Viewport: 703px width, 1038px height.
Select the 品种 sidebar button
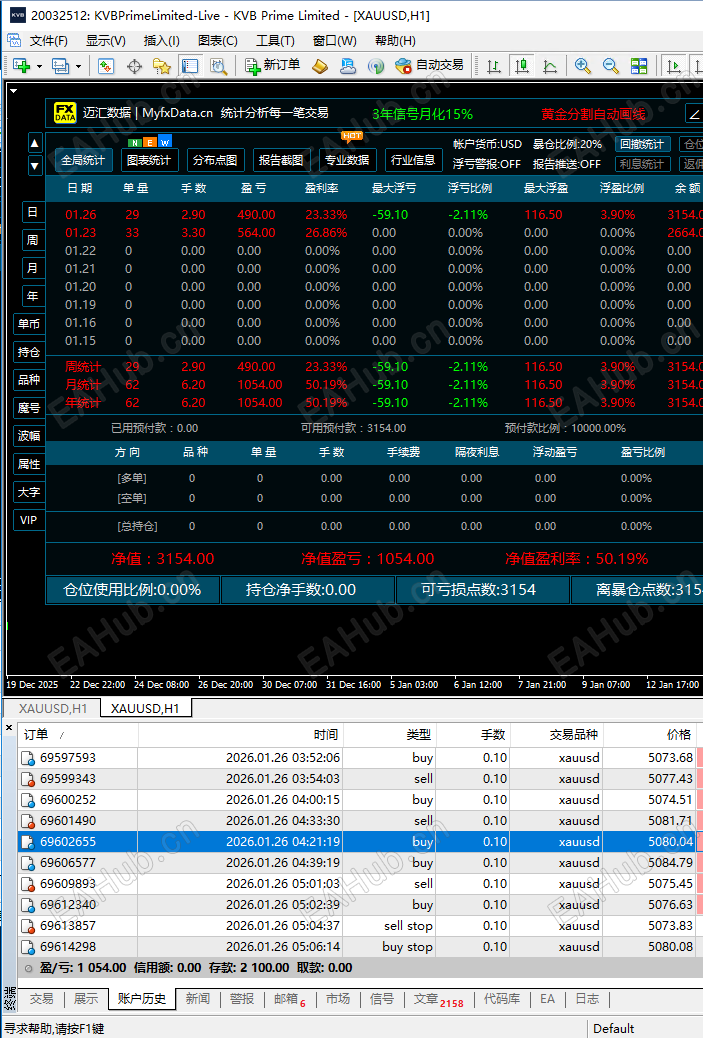click(29, 380)
